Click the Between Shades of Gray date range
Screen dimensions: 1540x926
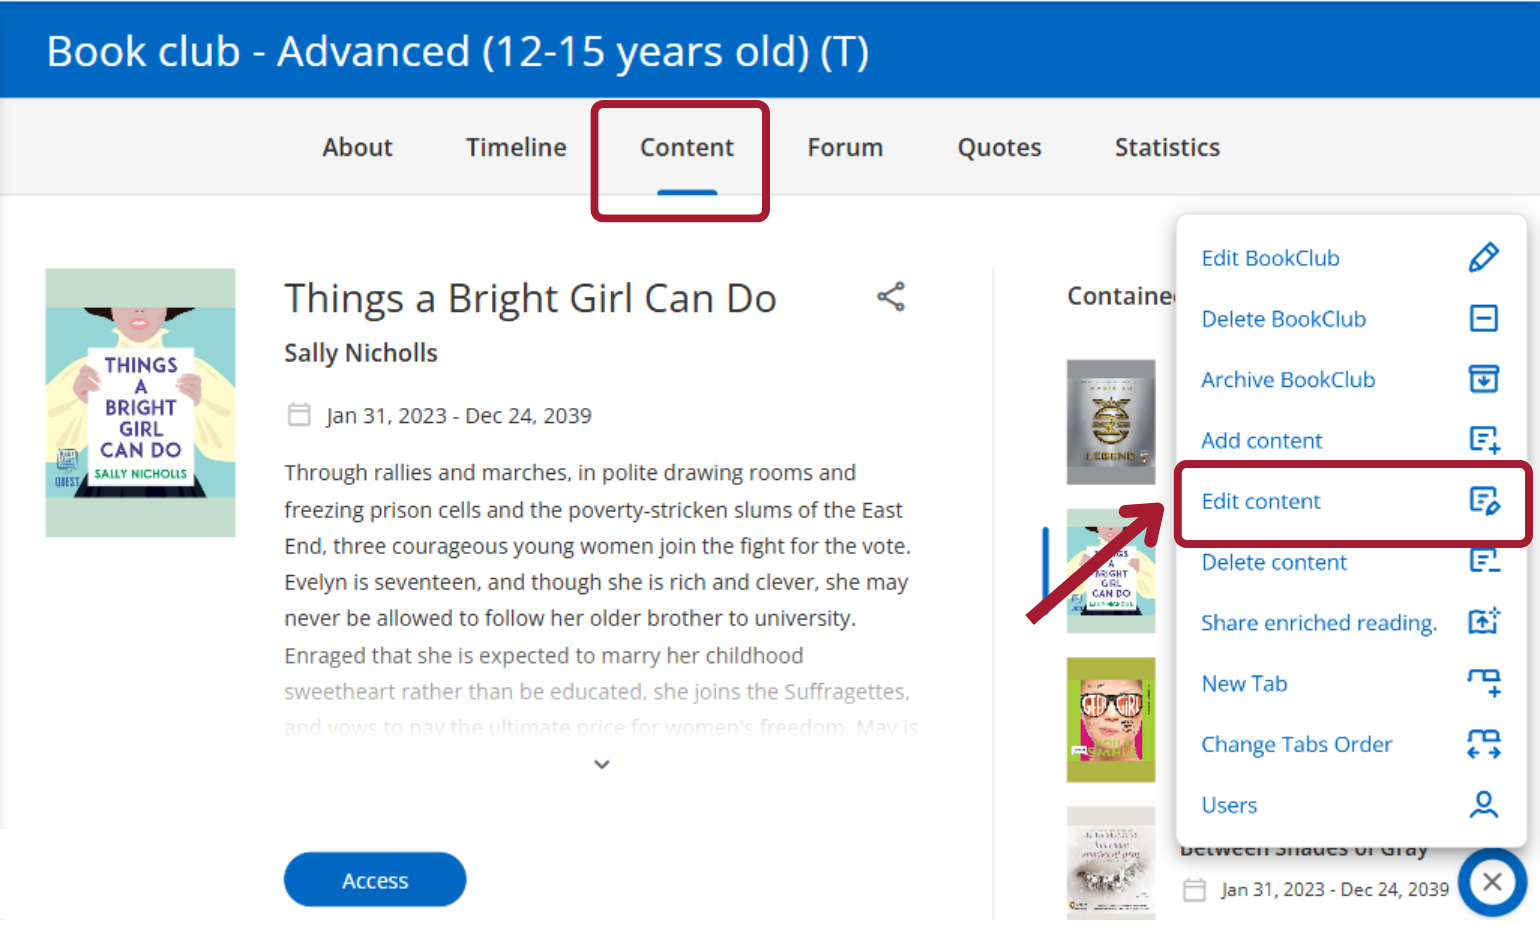1335,889
